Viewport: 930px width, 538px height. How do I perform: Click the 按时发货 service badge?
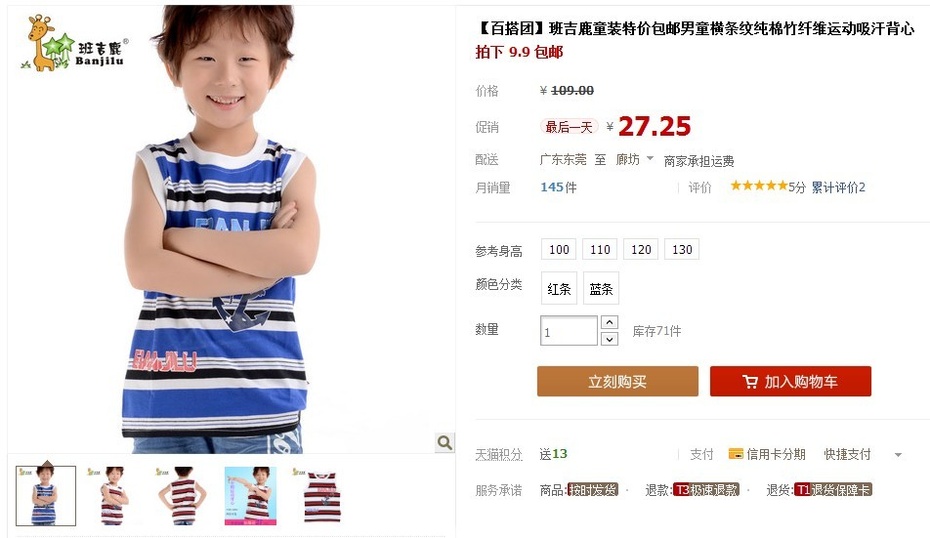point(593,490)
